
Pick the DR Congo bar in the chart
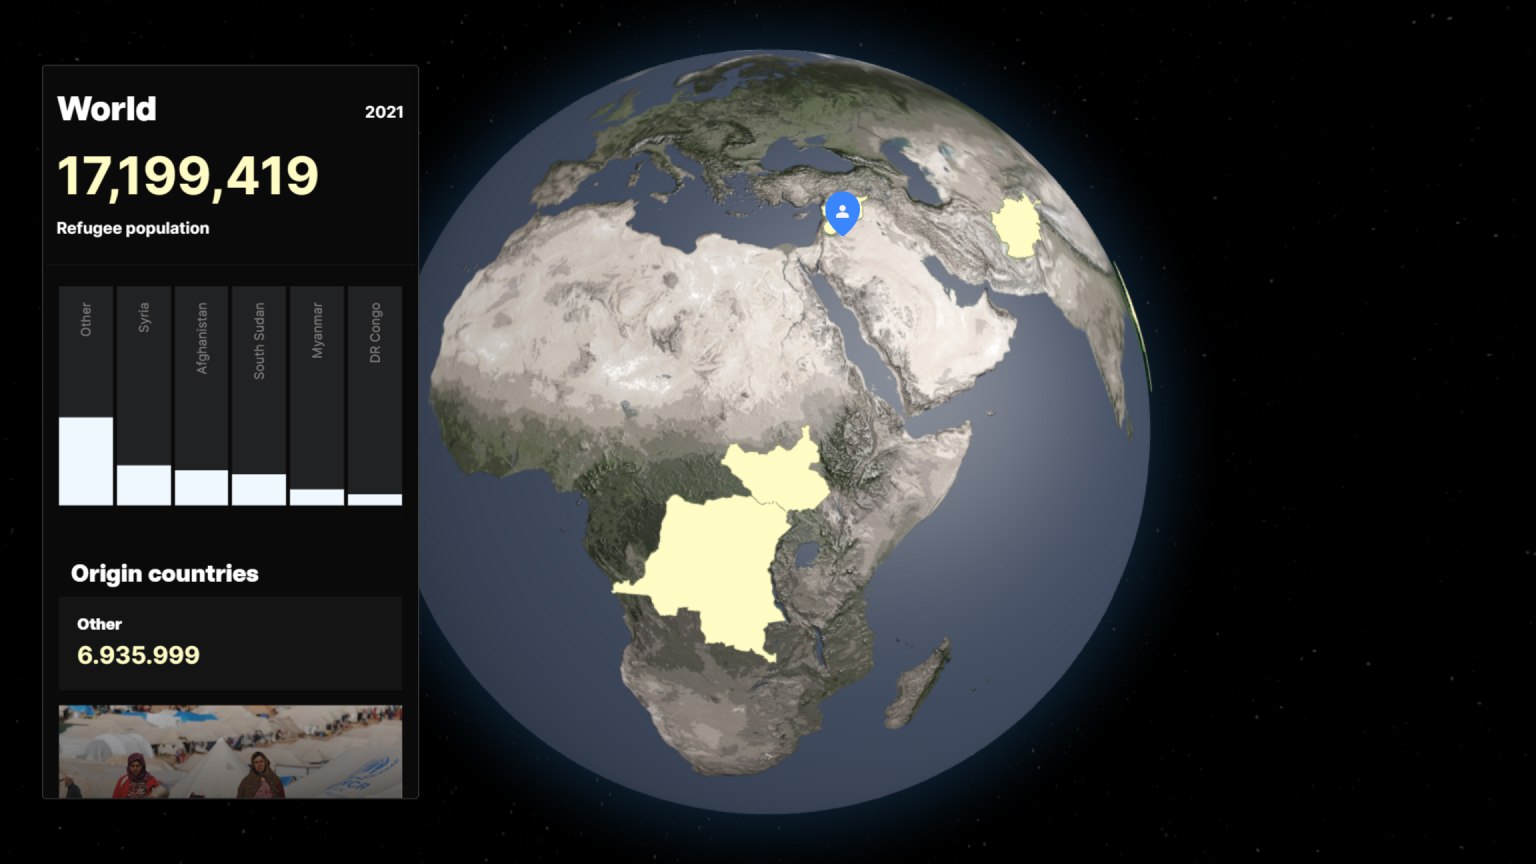[375, 396]
